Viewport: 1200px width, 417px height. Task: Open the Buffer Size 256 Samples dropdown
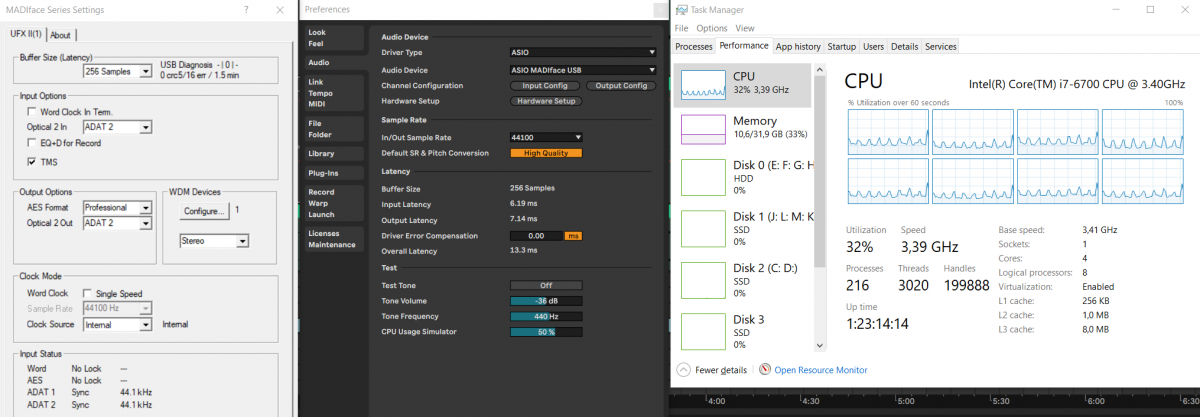coord(118,72)
